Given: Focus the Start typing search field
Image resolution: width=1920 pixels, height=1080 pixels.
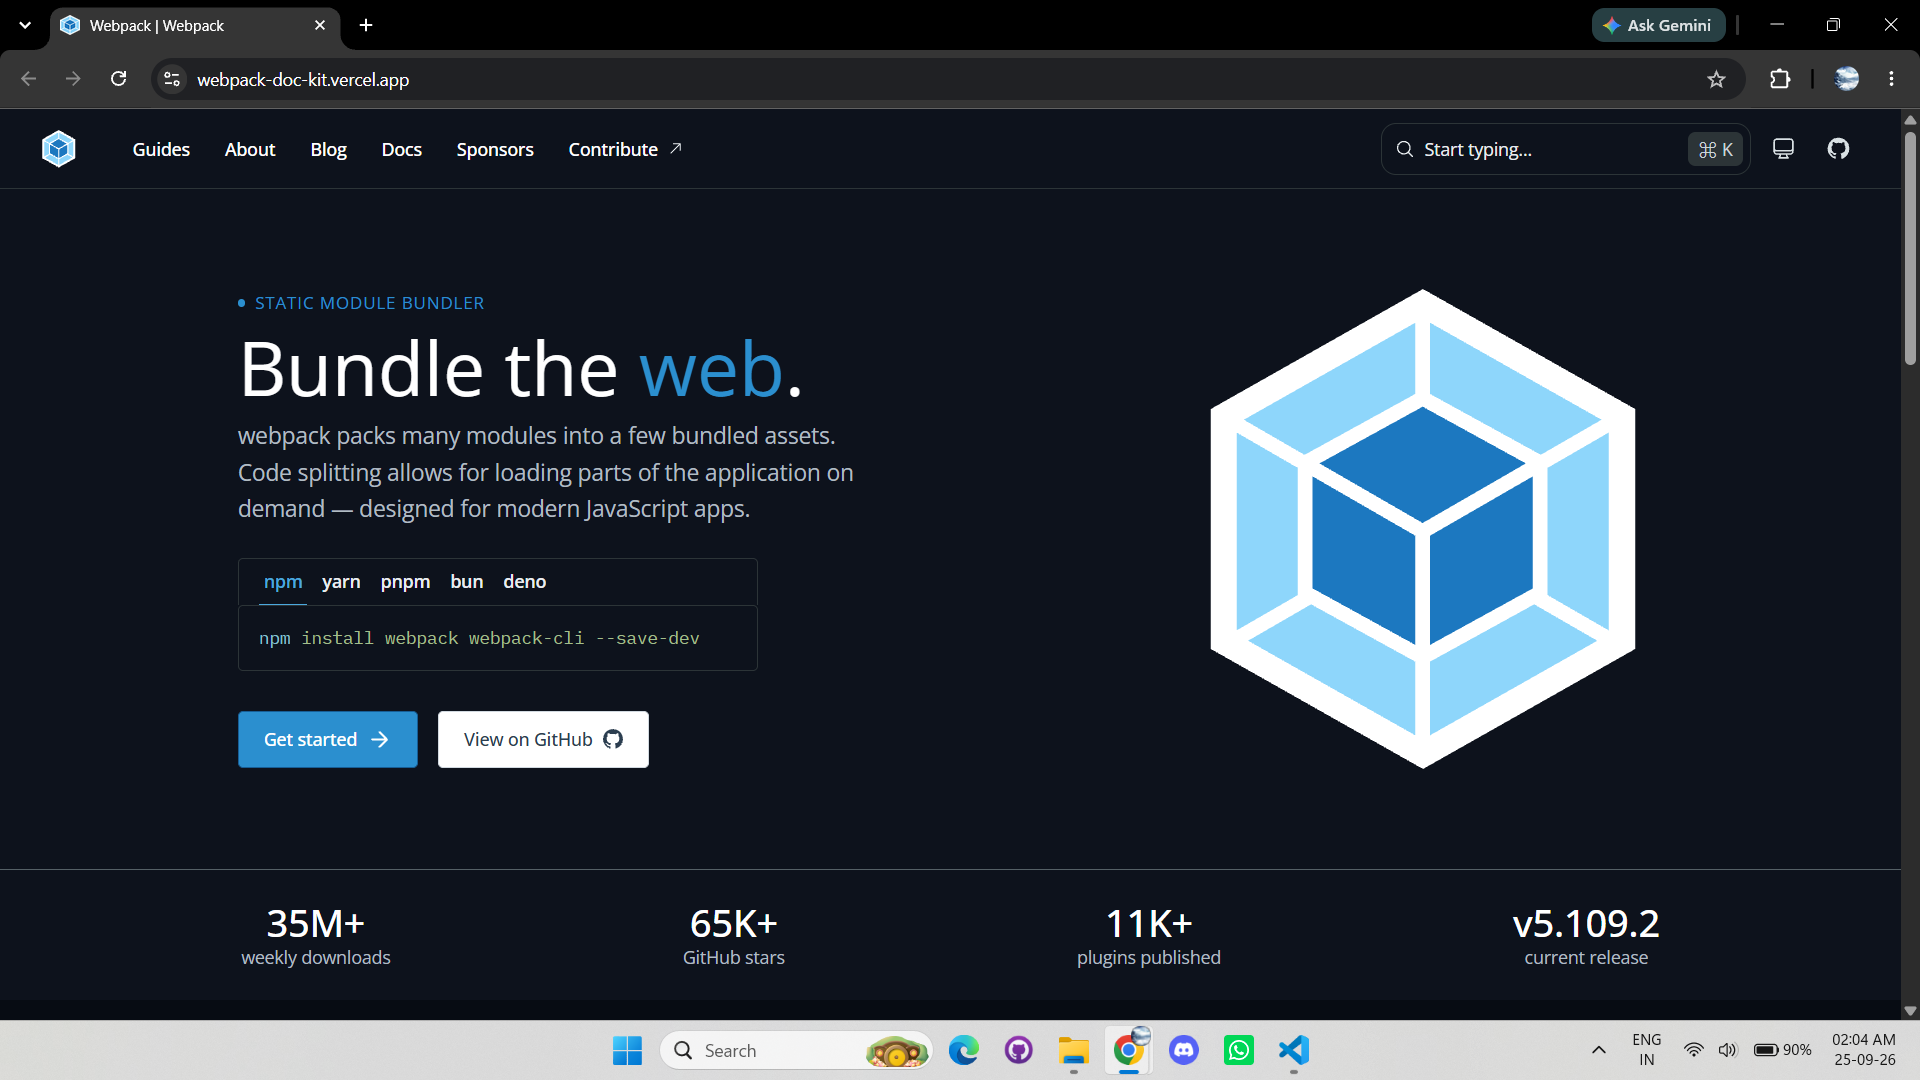Looking at the screenshot, I should click(x=1565, y=149).
